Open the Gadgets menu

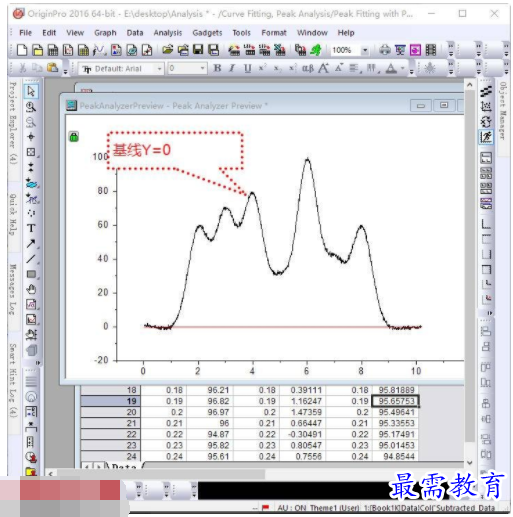[x=207, y=33]
